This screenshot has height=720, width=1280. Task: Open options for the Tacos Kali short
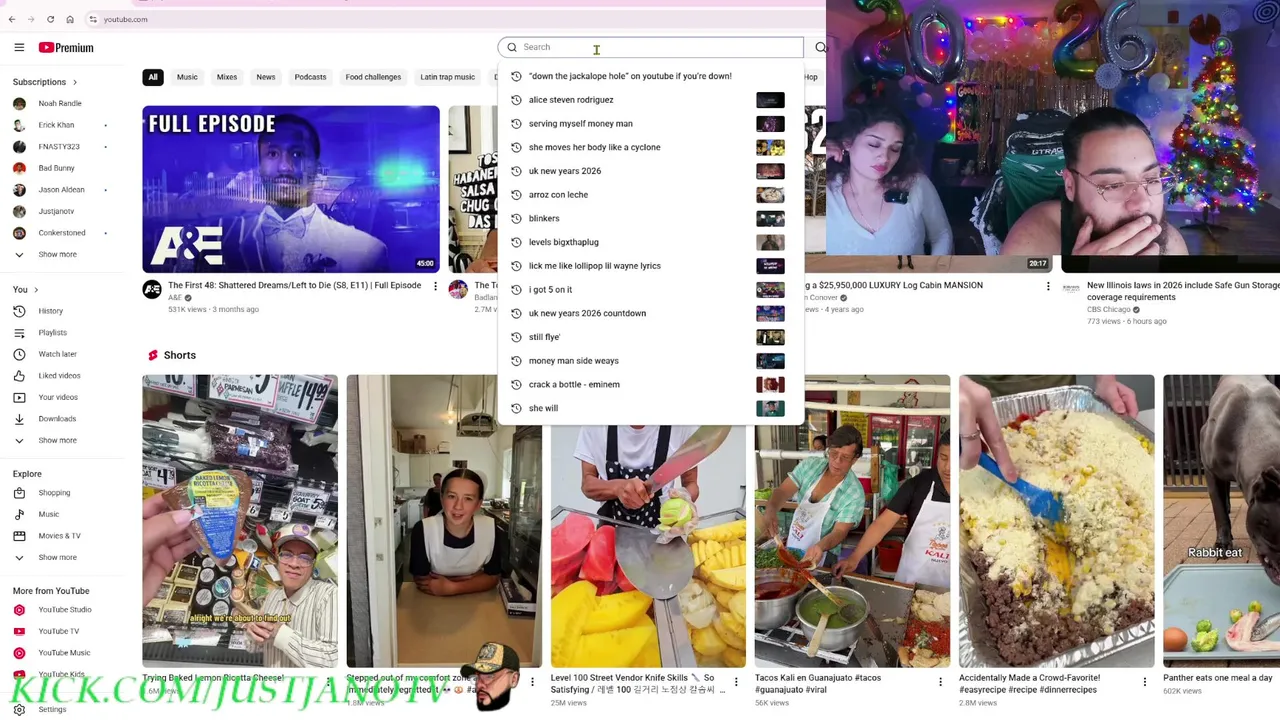pos(940,682)
